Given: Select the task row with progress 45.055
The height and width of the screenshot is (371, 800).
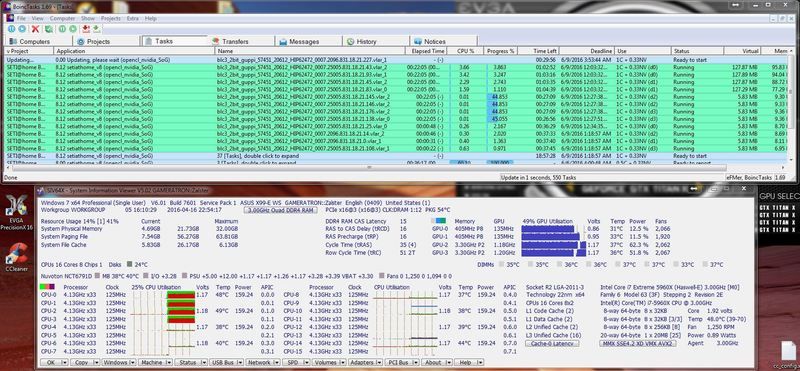Looking at the screenshot, I should [x=395, y=118].
